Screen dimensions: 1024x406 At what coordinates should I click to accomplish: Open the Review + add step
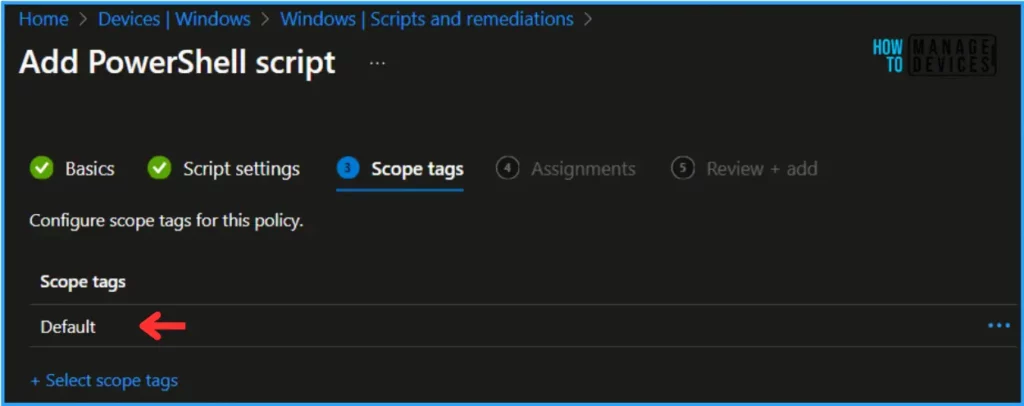(761, 169)
